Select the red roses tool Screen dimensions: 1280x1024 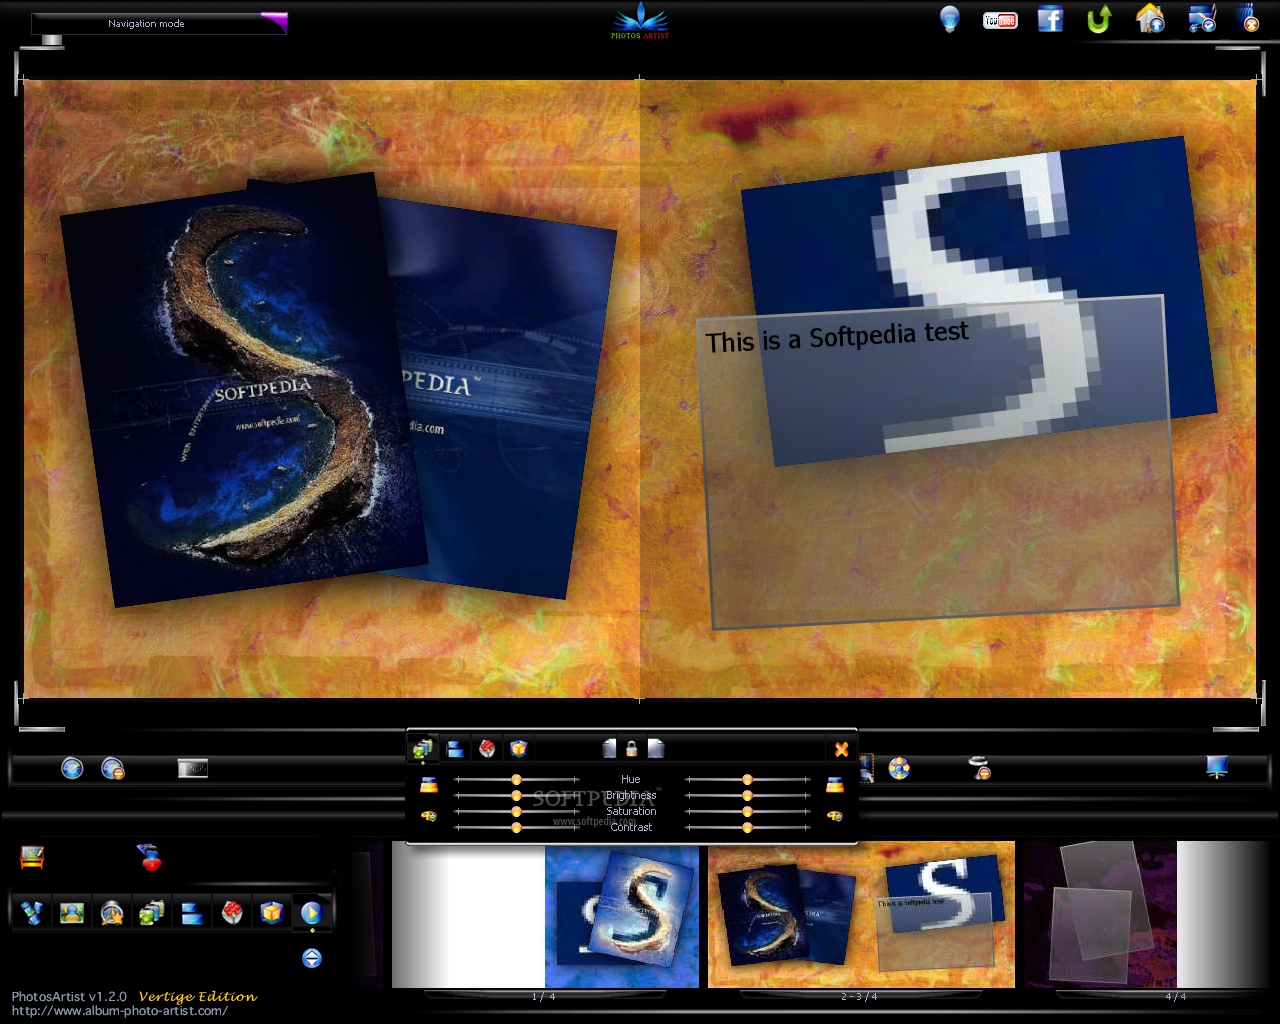(x=232, y=912)
